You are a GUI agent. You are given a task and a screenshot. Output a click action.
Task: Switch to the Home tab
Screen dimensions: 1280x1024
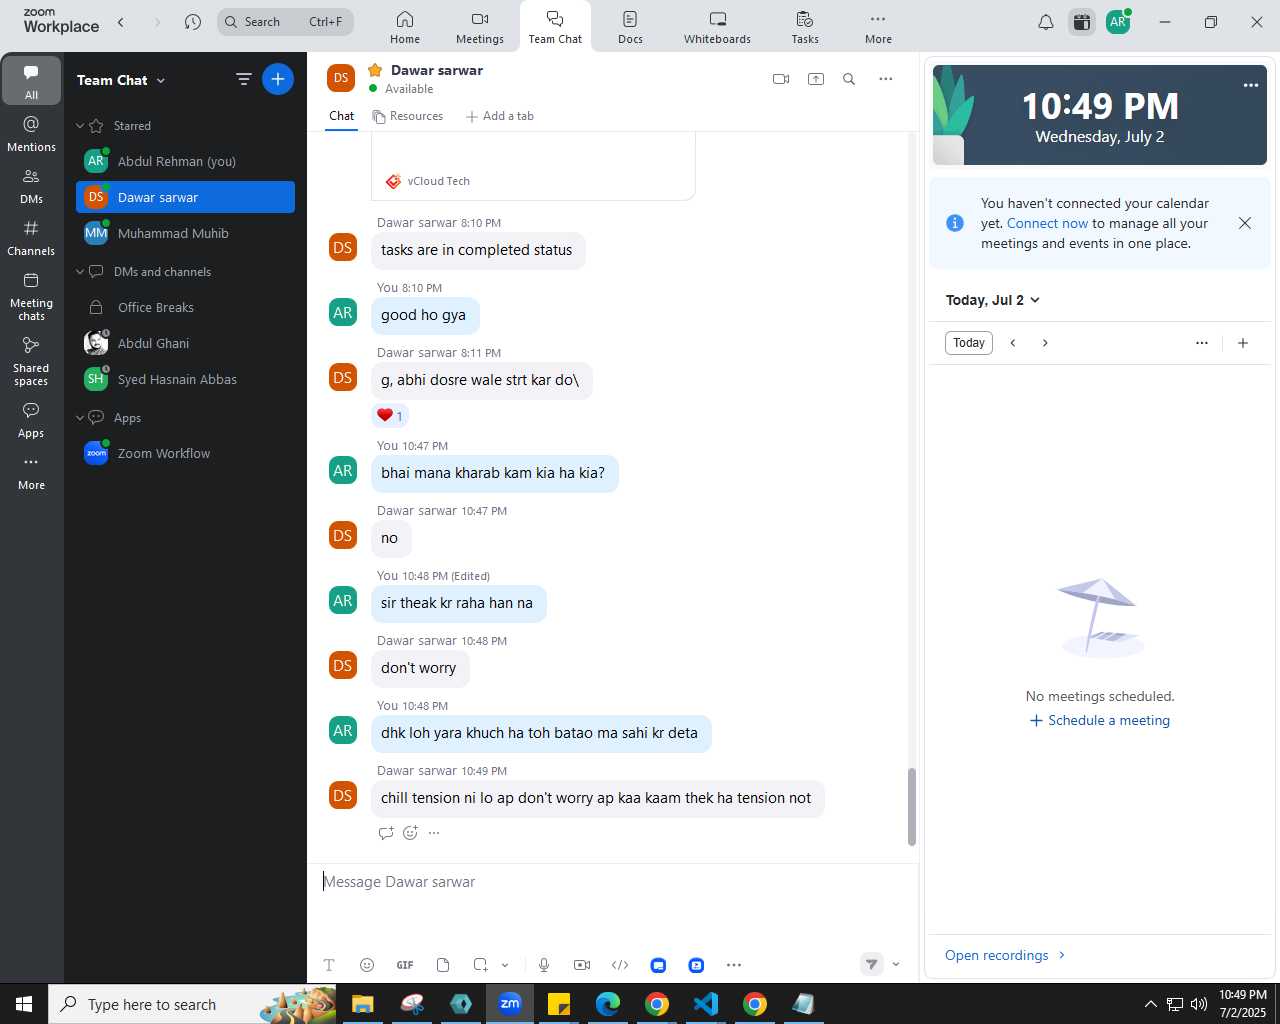(405, 27)
